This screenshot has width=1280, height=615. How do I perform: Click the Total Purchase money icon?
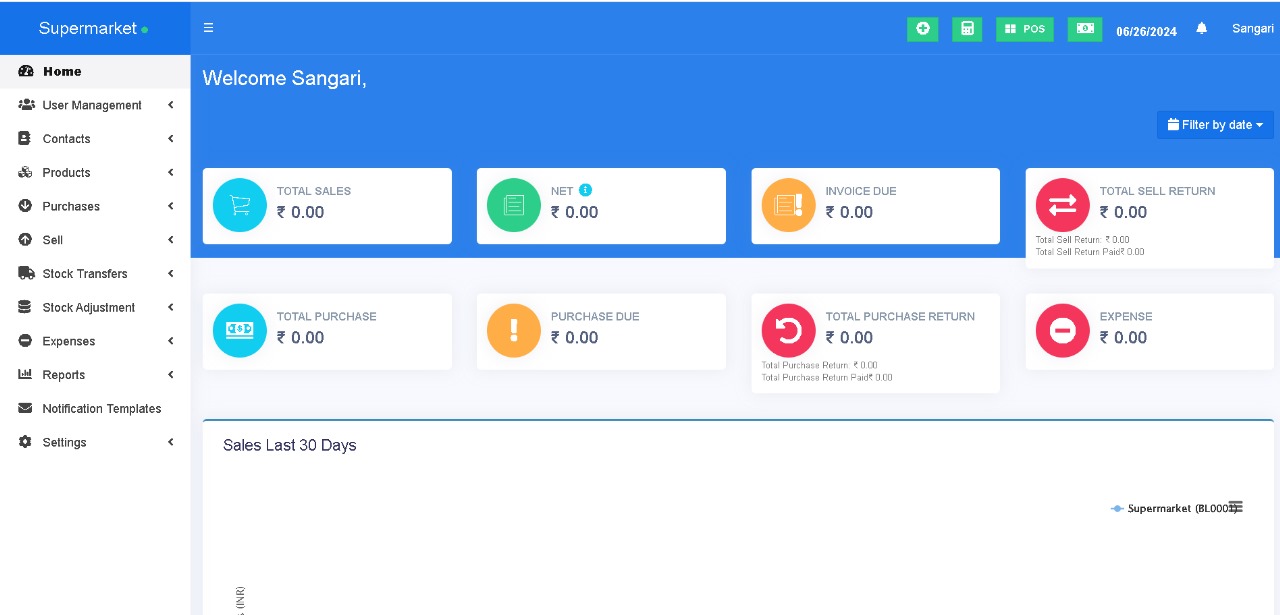(x=240, y=330)
